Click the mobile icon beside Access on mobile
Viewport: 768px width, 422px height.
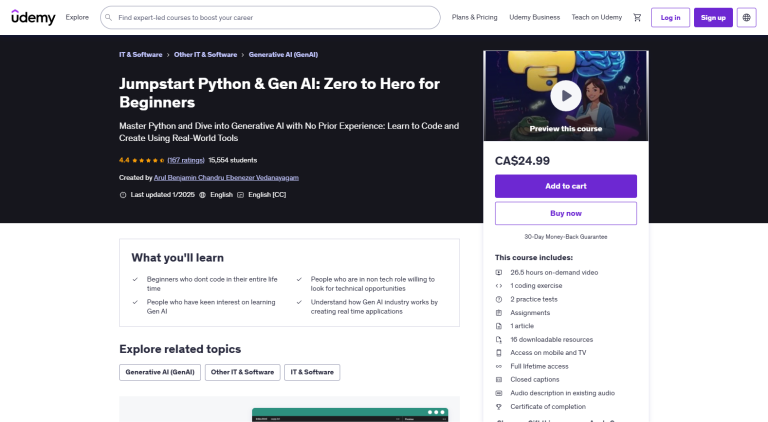[x=499, y=352]
